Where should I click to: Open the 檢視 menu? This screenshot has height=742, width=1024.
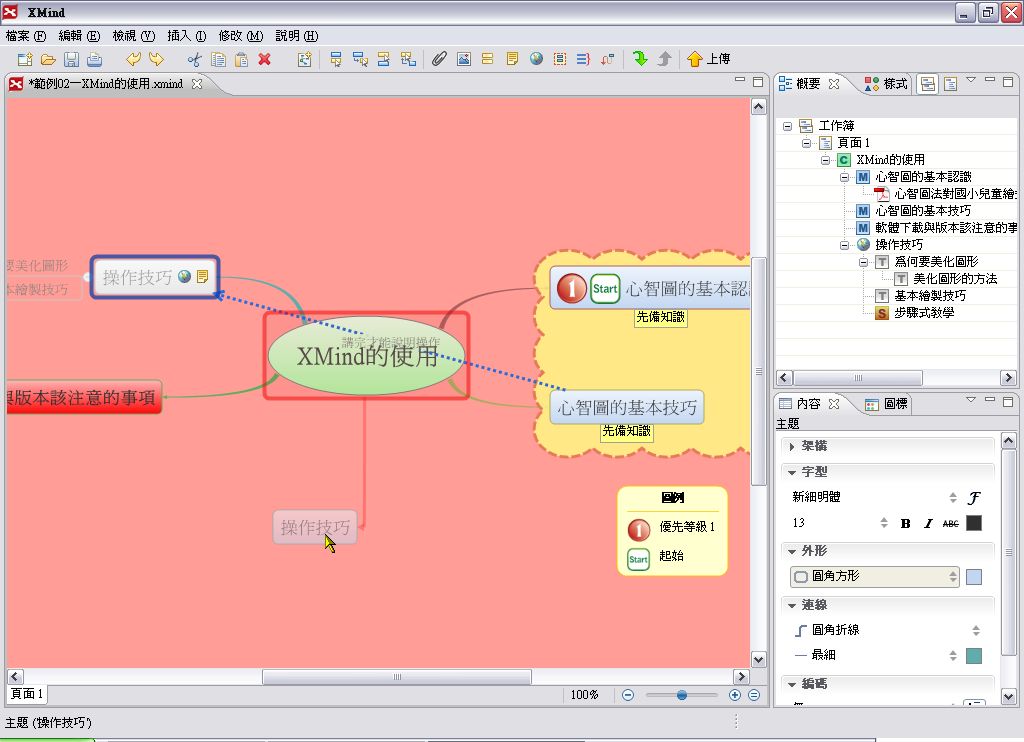tap(132, 35)
